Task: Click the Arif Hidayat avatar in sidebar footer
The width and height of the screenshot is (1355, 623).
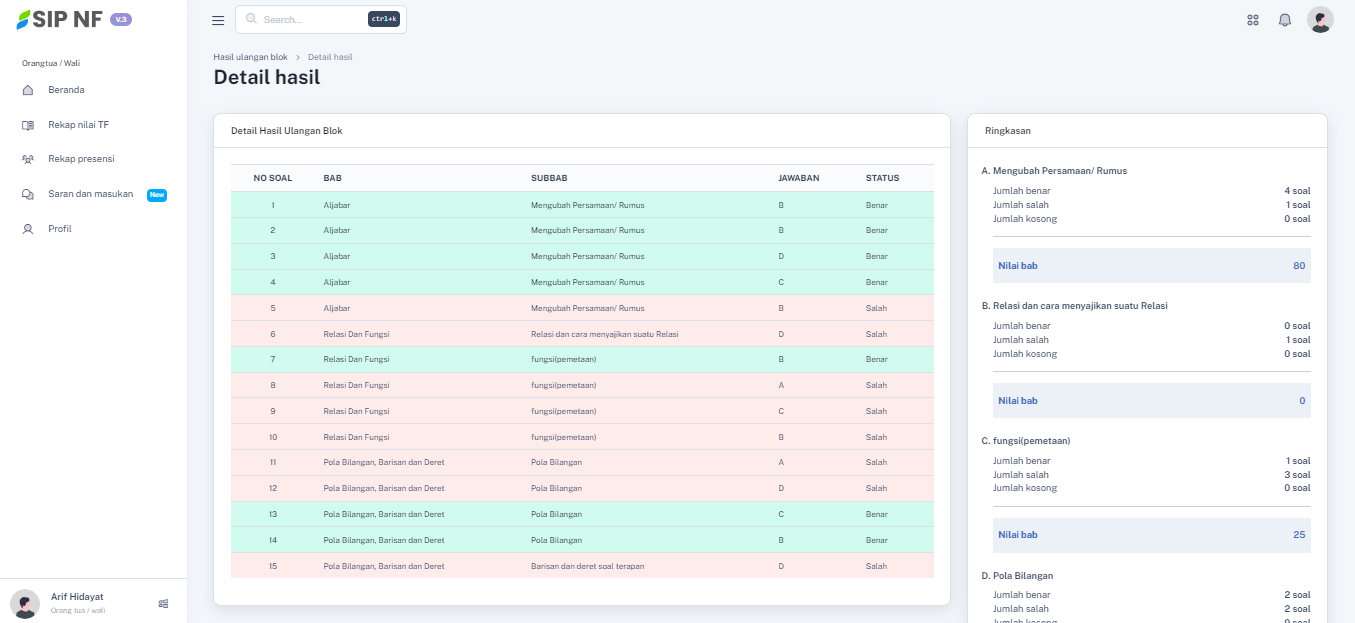Action: [x=25, y=603]
